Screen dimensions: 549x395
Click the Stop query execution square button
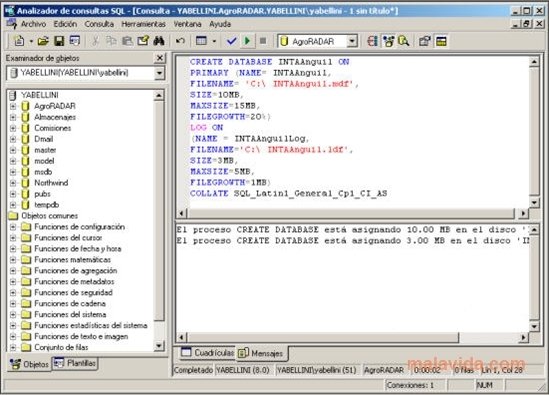(263, 41)
